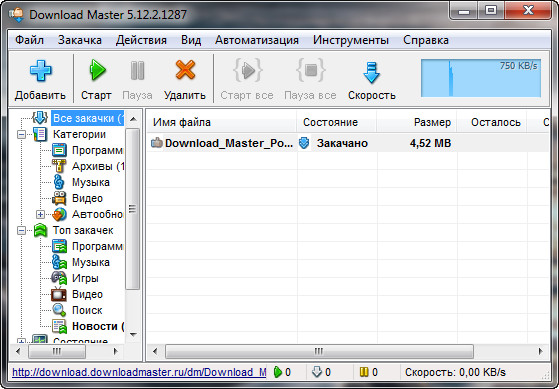559x389 pixels.
Task: Click the tree panel vertical scrollbar thumb
Action: click(x=133, y=209)
